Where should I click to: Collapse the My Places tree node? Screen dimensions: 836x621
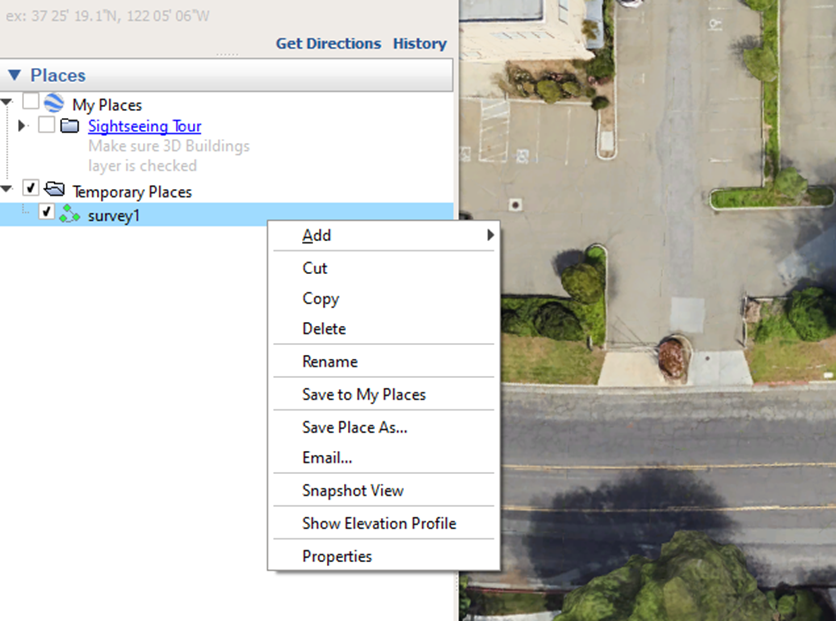tap(6, 101)
